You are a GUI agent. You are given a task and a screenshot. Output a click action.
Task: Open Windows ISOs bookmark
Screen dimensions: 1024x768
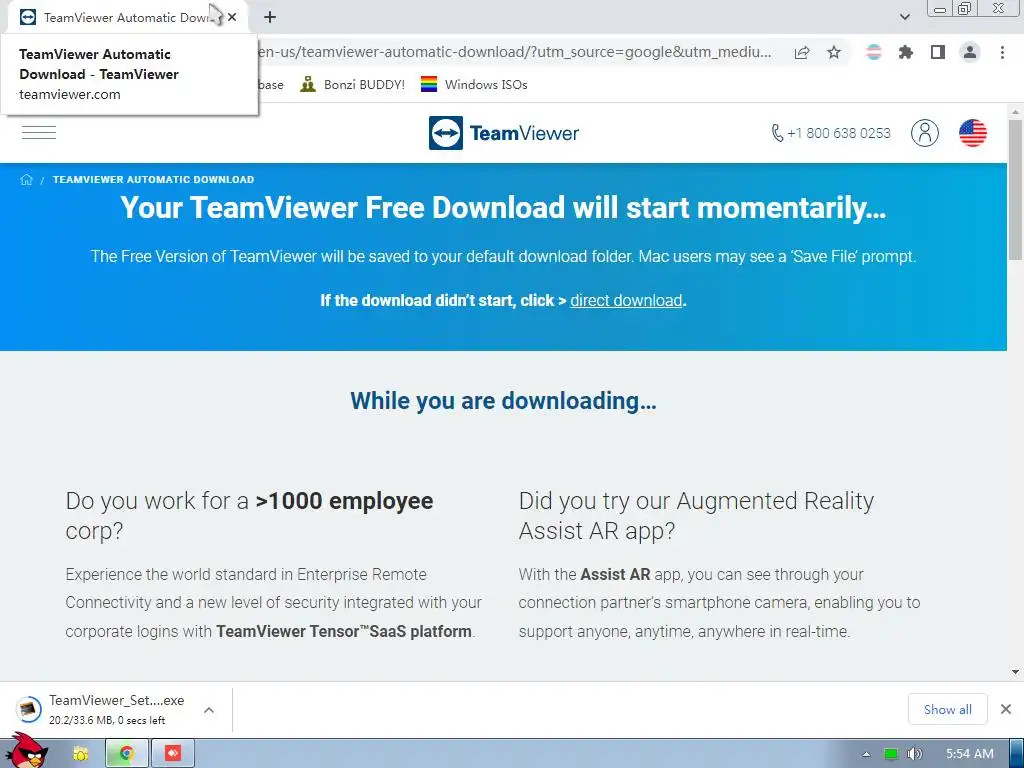click(474, 84)
